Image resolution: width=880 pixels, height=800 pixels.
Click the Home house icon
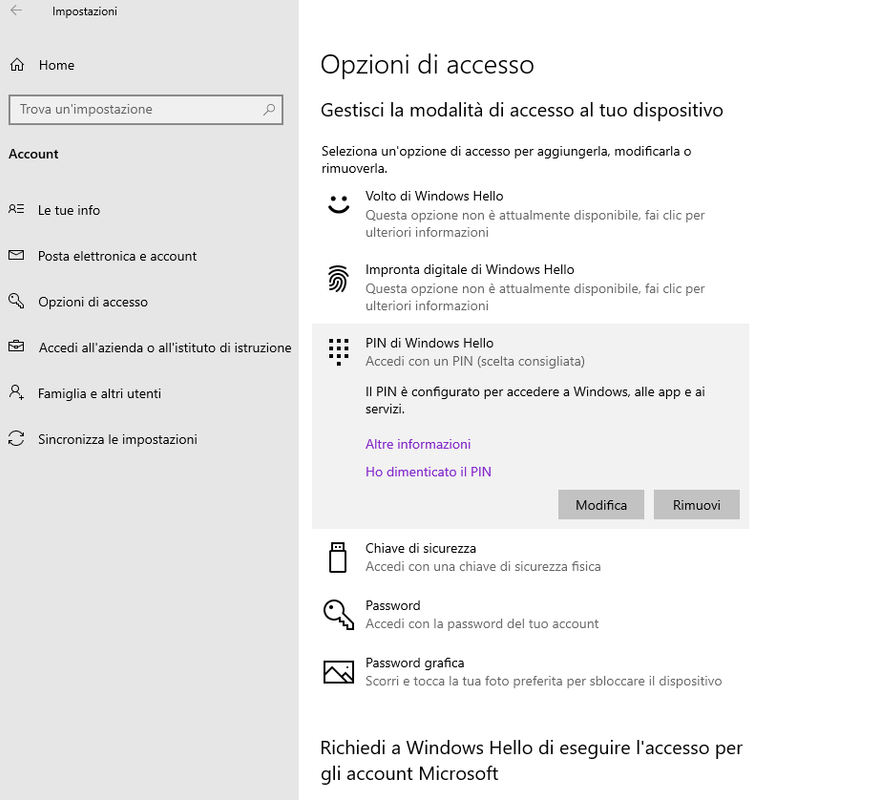click(x=17, y=65)
